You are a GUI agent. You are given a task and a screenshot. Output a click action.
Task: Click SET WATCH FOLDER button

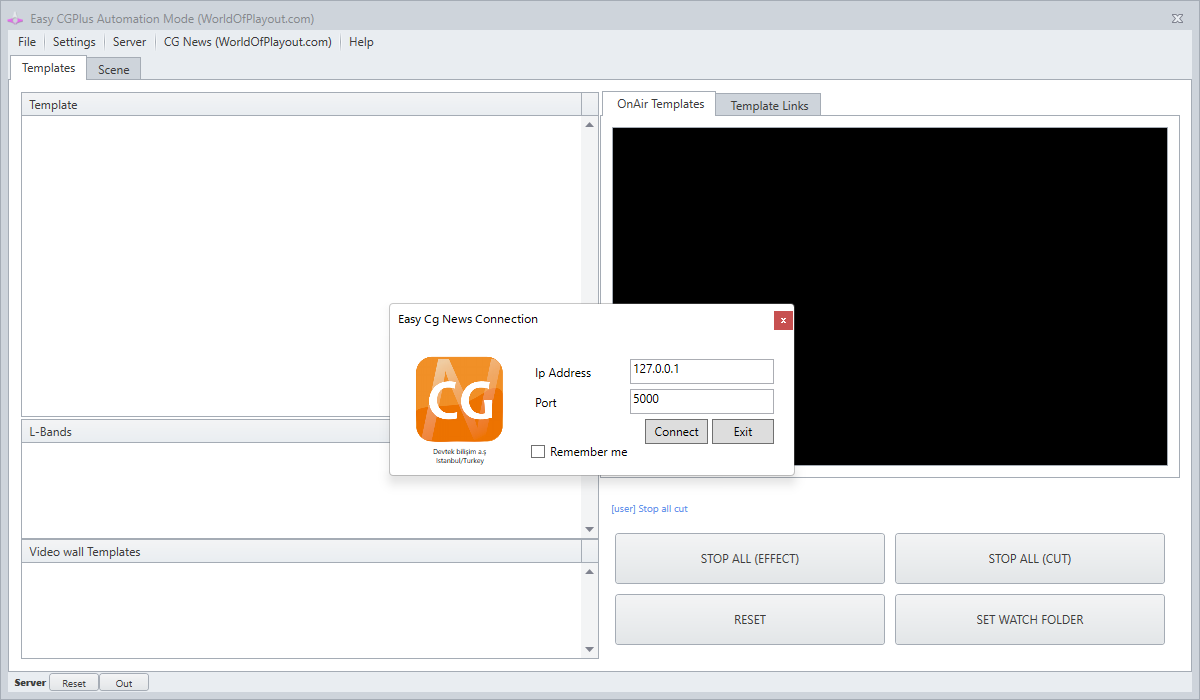click(1030, 620)
